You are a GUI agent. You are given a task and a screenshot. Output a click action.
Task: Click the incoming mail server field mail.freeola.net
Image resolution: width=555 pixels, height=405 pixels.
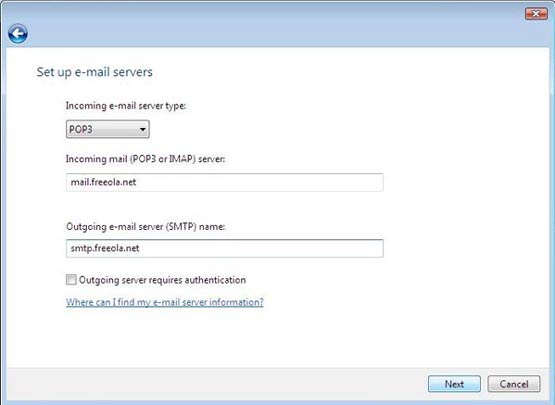(224, 182)
